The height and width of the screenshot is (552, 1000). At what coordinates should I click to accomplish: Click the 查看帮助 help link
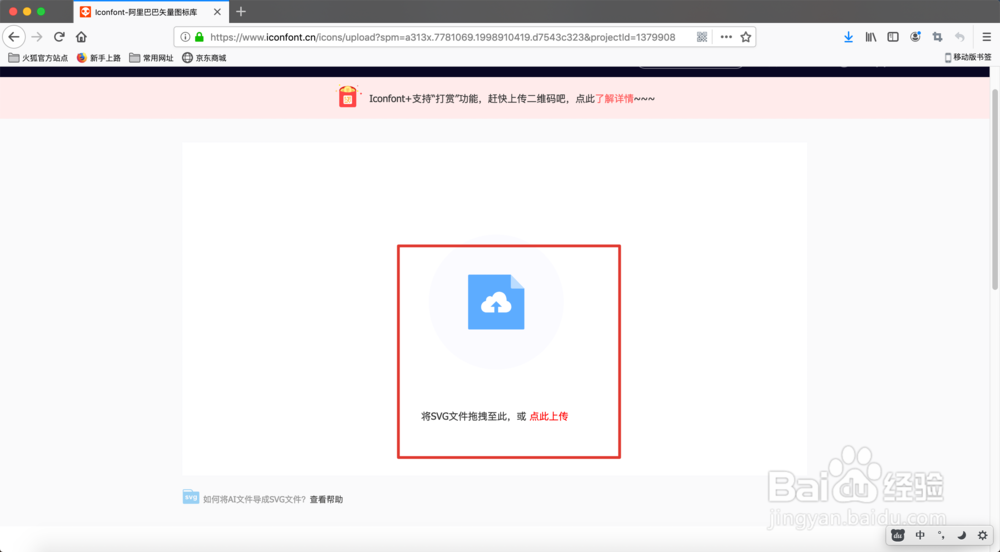(326, 499)
